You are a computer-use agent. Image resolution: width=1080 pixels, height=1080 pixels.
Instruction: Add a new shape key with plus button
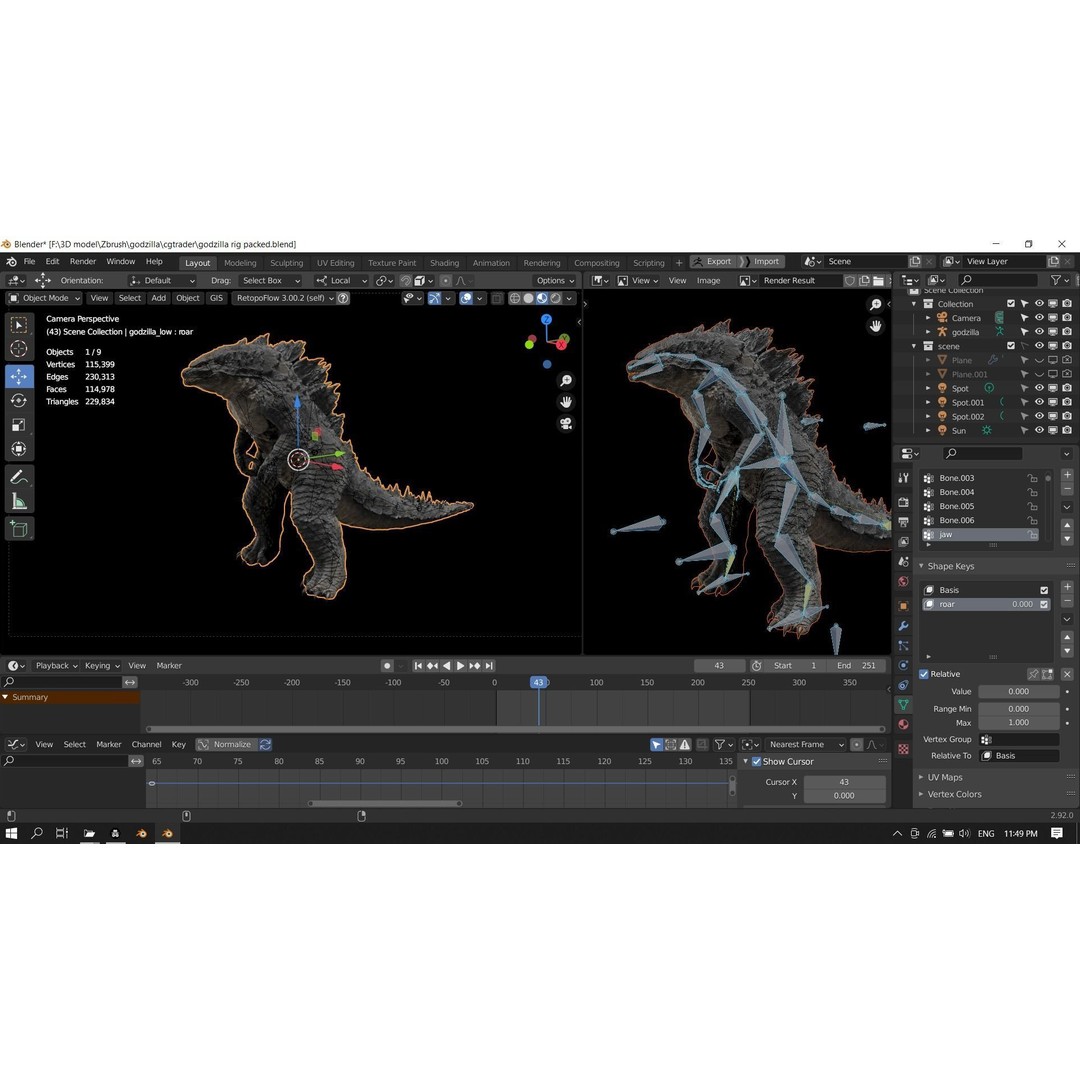1067,587
